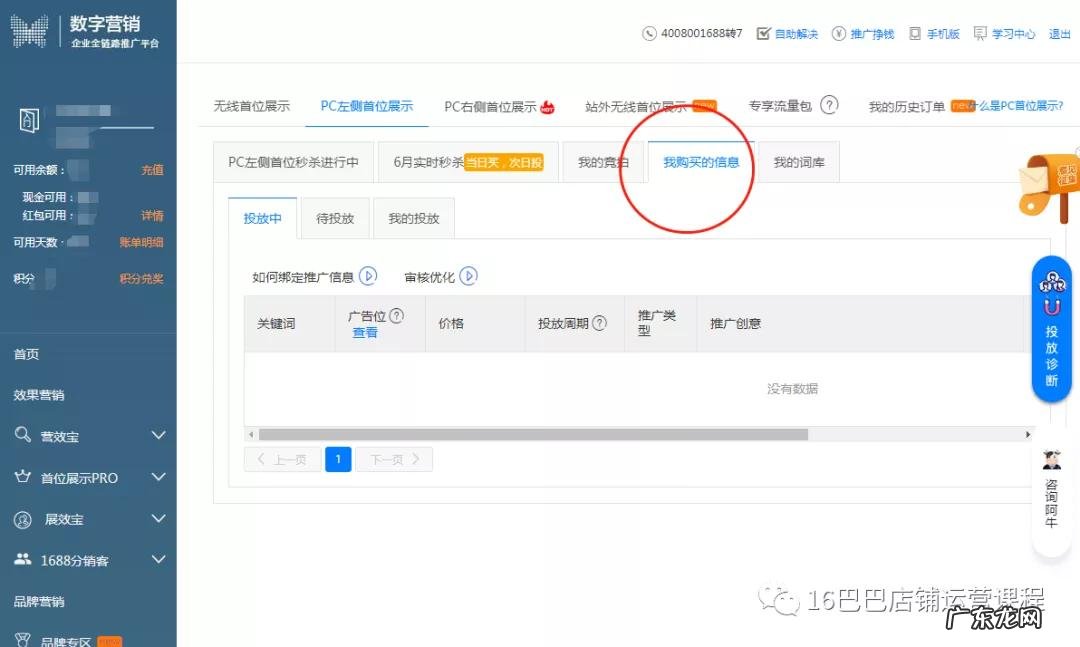Click the 1688分销客 people icon

pyautogui.click(x=22, y=561)
